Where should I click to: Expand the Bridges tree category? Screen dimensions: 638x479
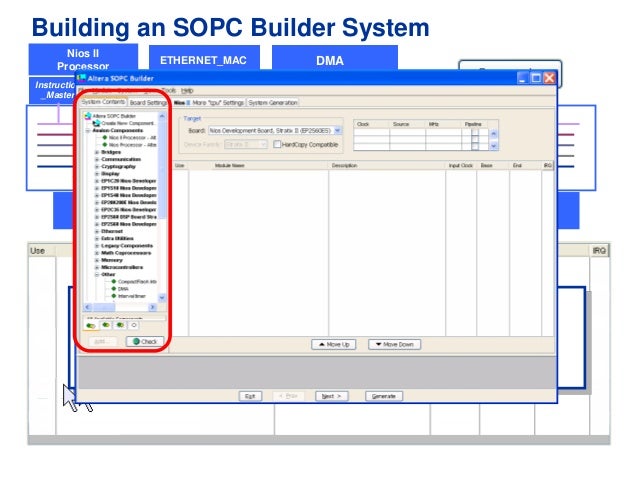(x=97, y=152)
